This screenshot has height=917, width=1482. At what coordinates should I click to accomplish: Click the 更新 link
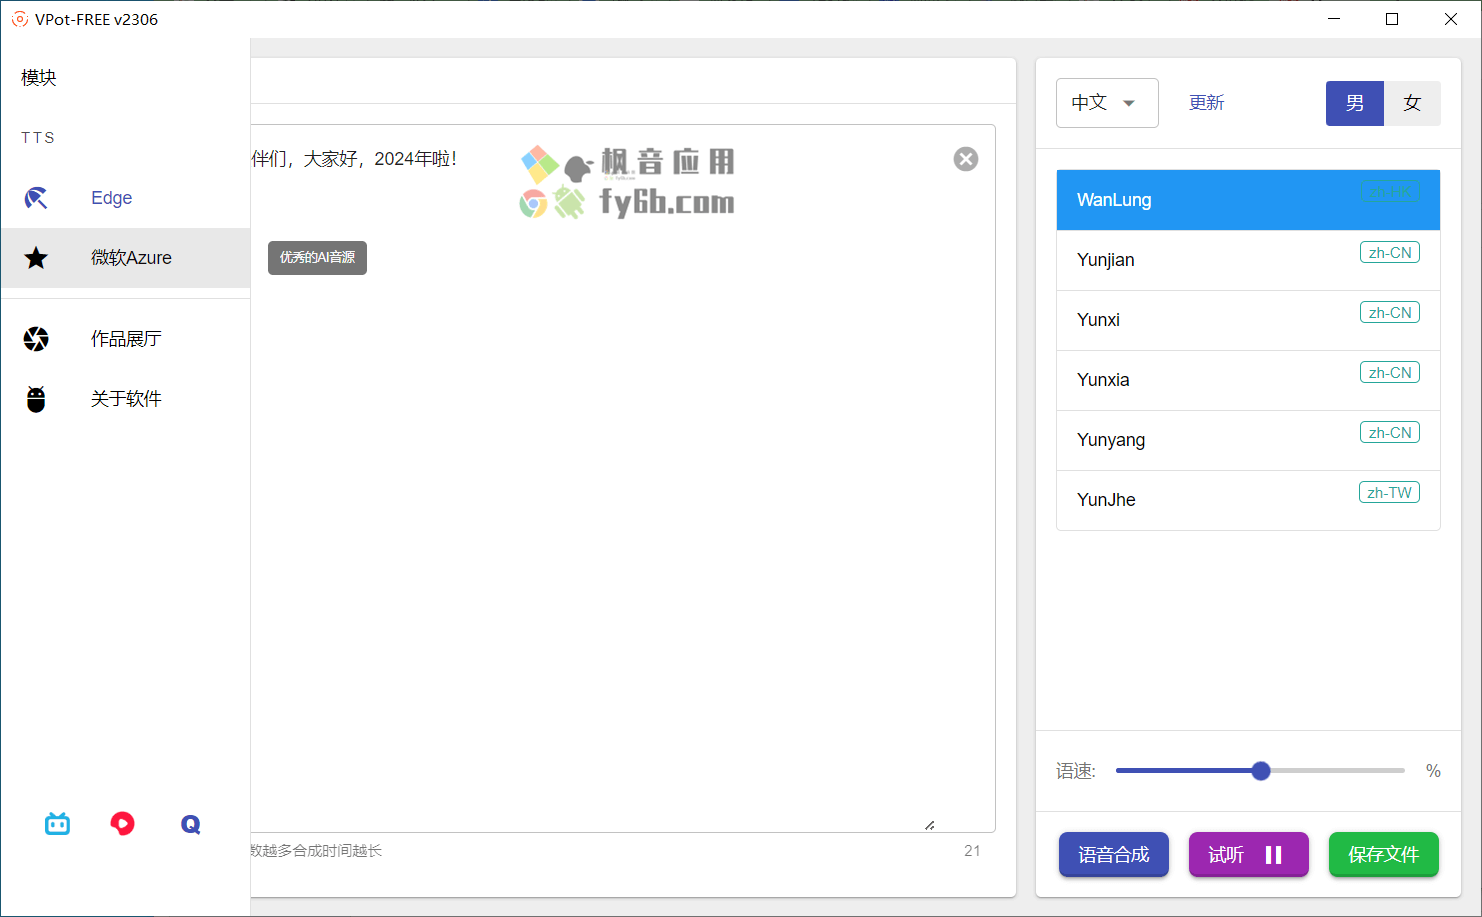[x=1206, y=103]
